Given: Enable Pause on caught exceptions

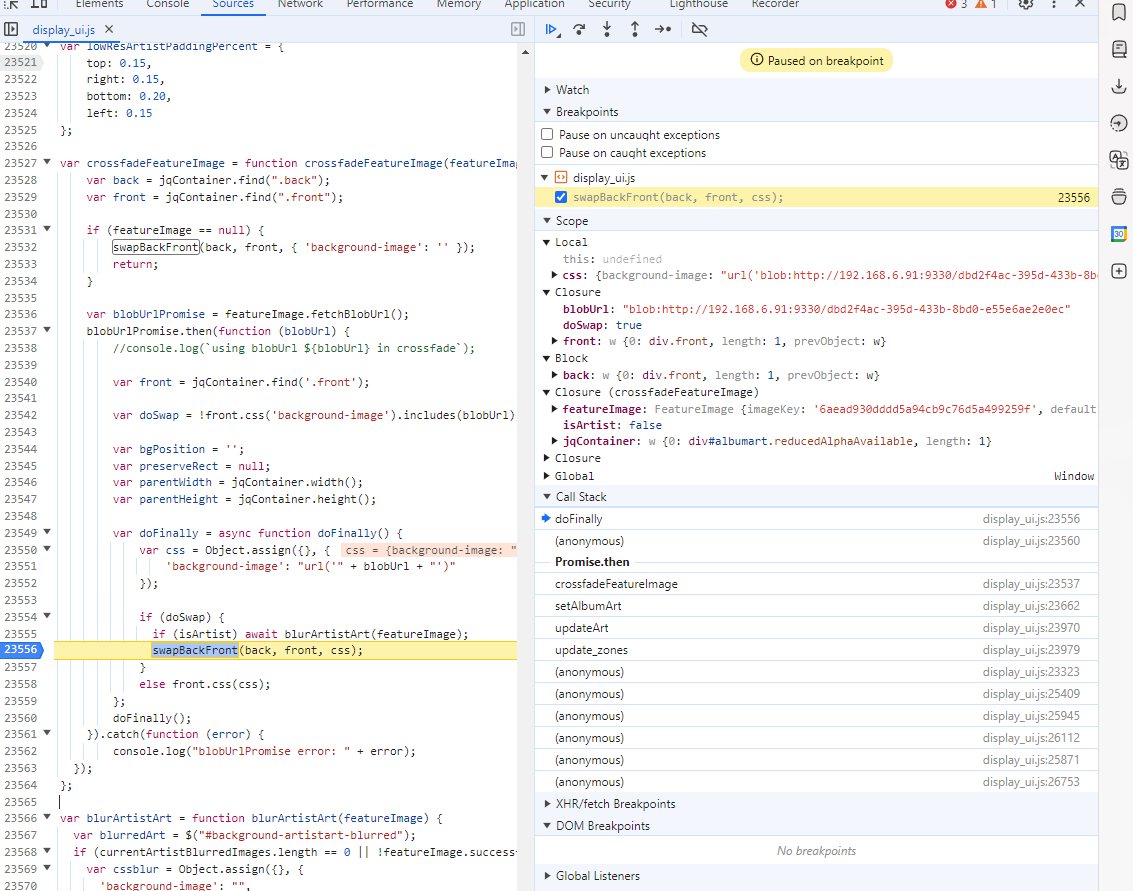Looking at the screenshot, I should [x=547, y=152].
